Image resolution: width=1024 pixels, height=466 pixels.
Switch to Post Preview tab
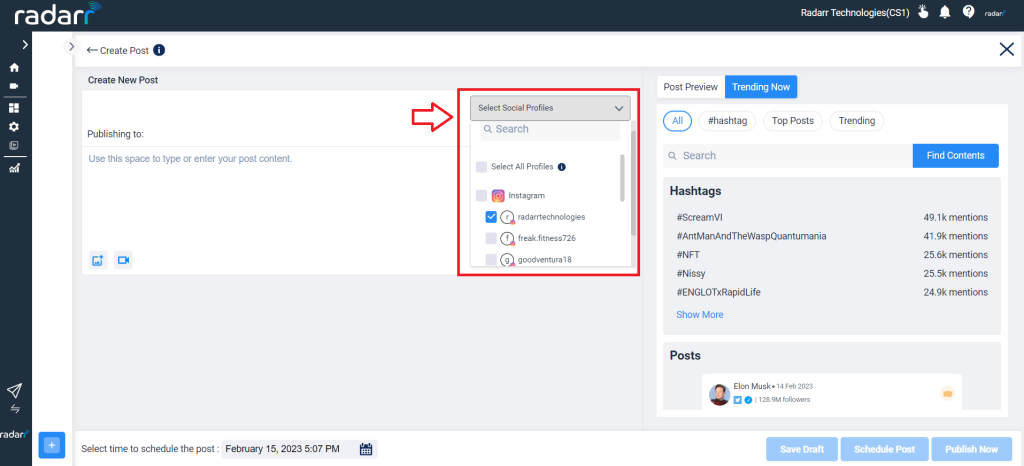coord(690,87)
